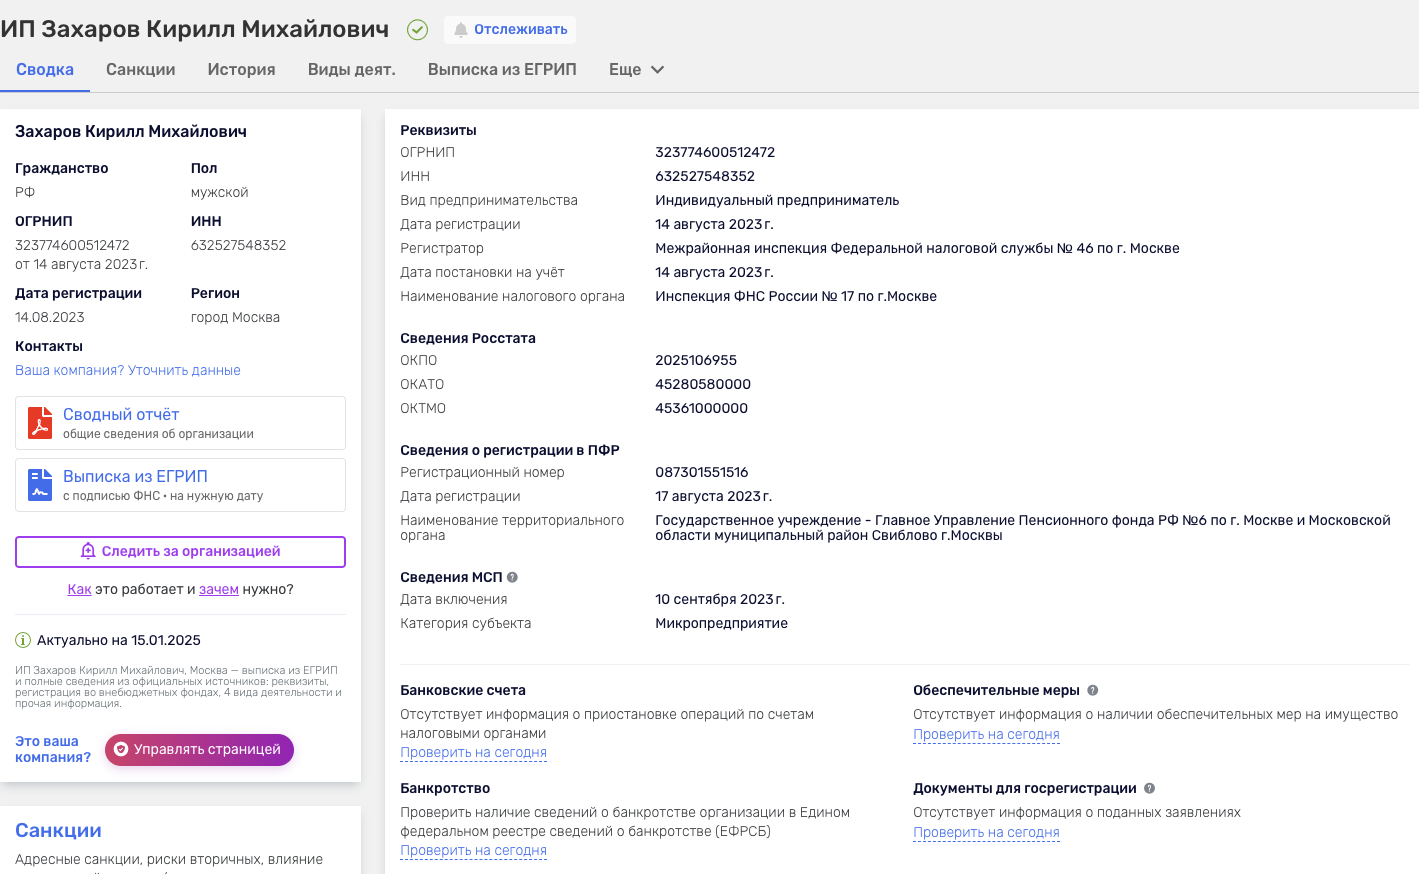Click Проверить на сегодня under Банковские счета
Screen dimensions: 1419x874
474,752
